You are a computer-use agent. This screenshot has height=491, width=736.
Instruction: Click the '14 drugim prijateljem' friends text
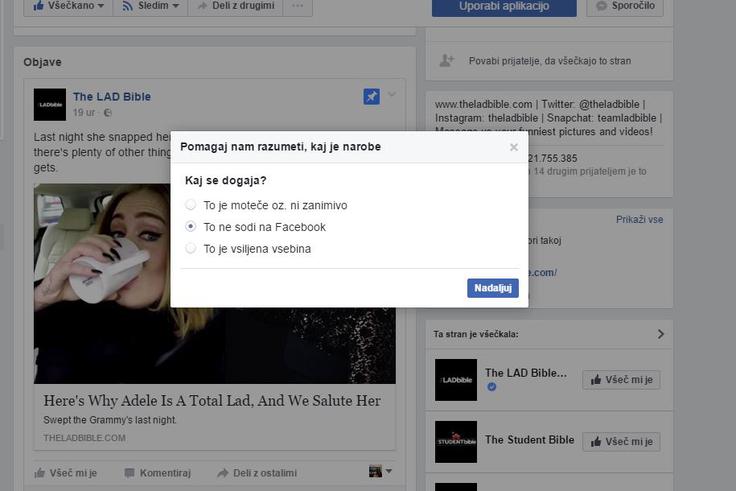(590, 171)
